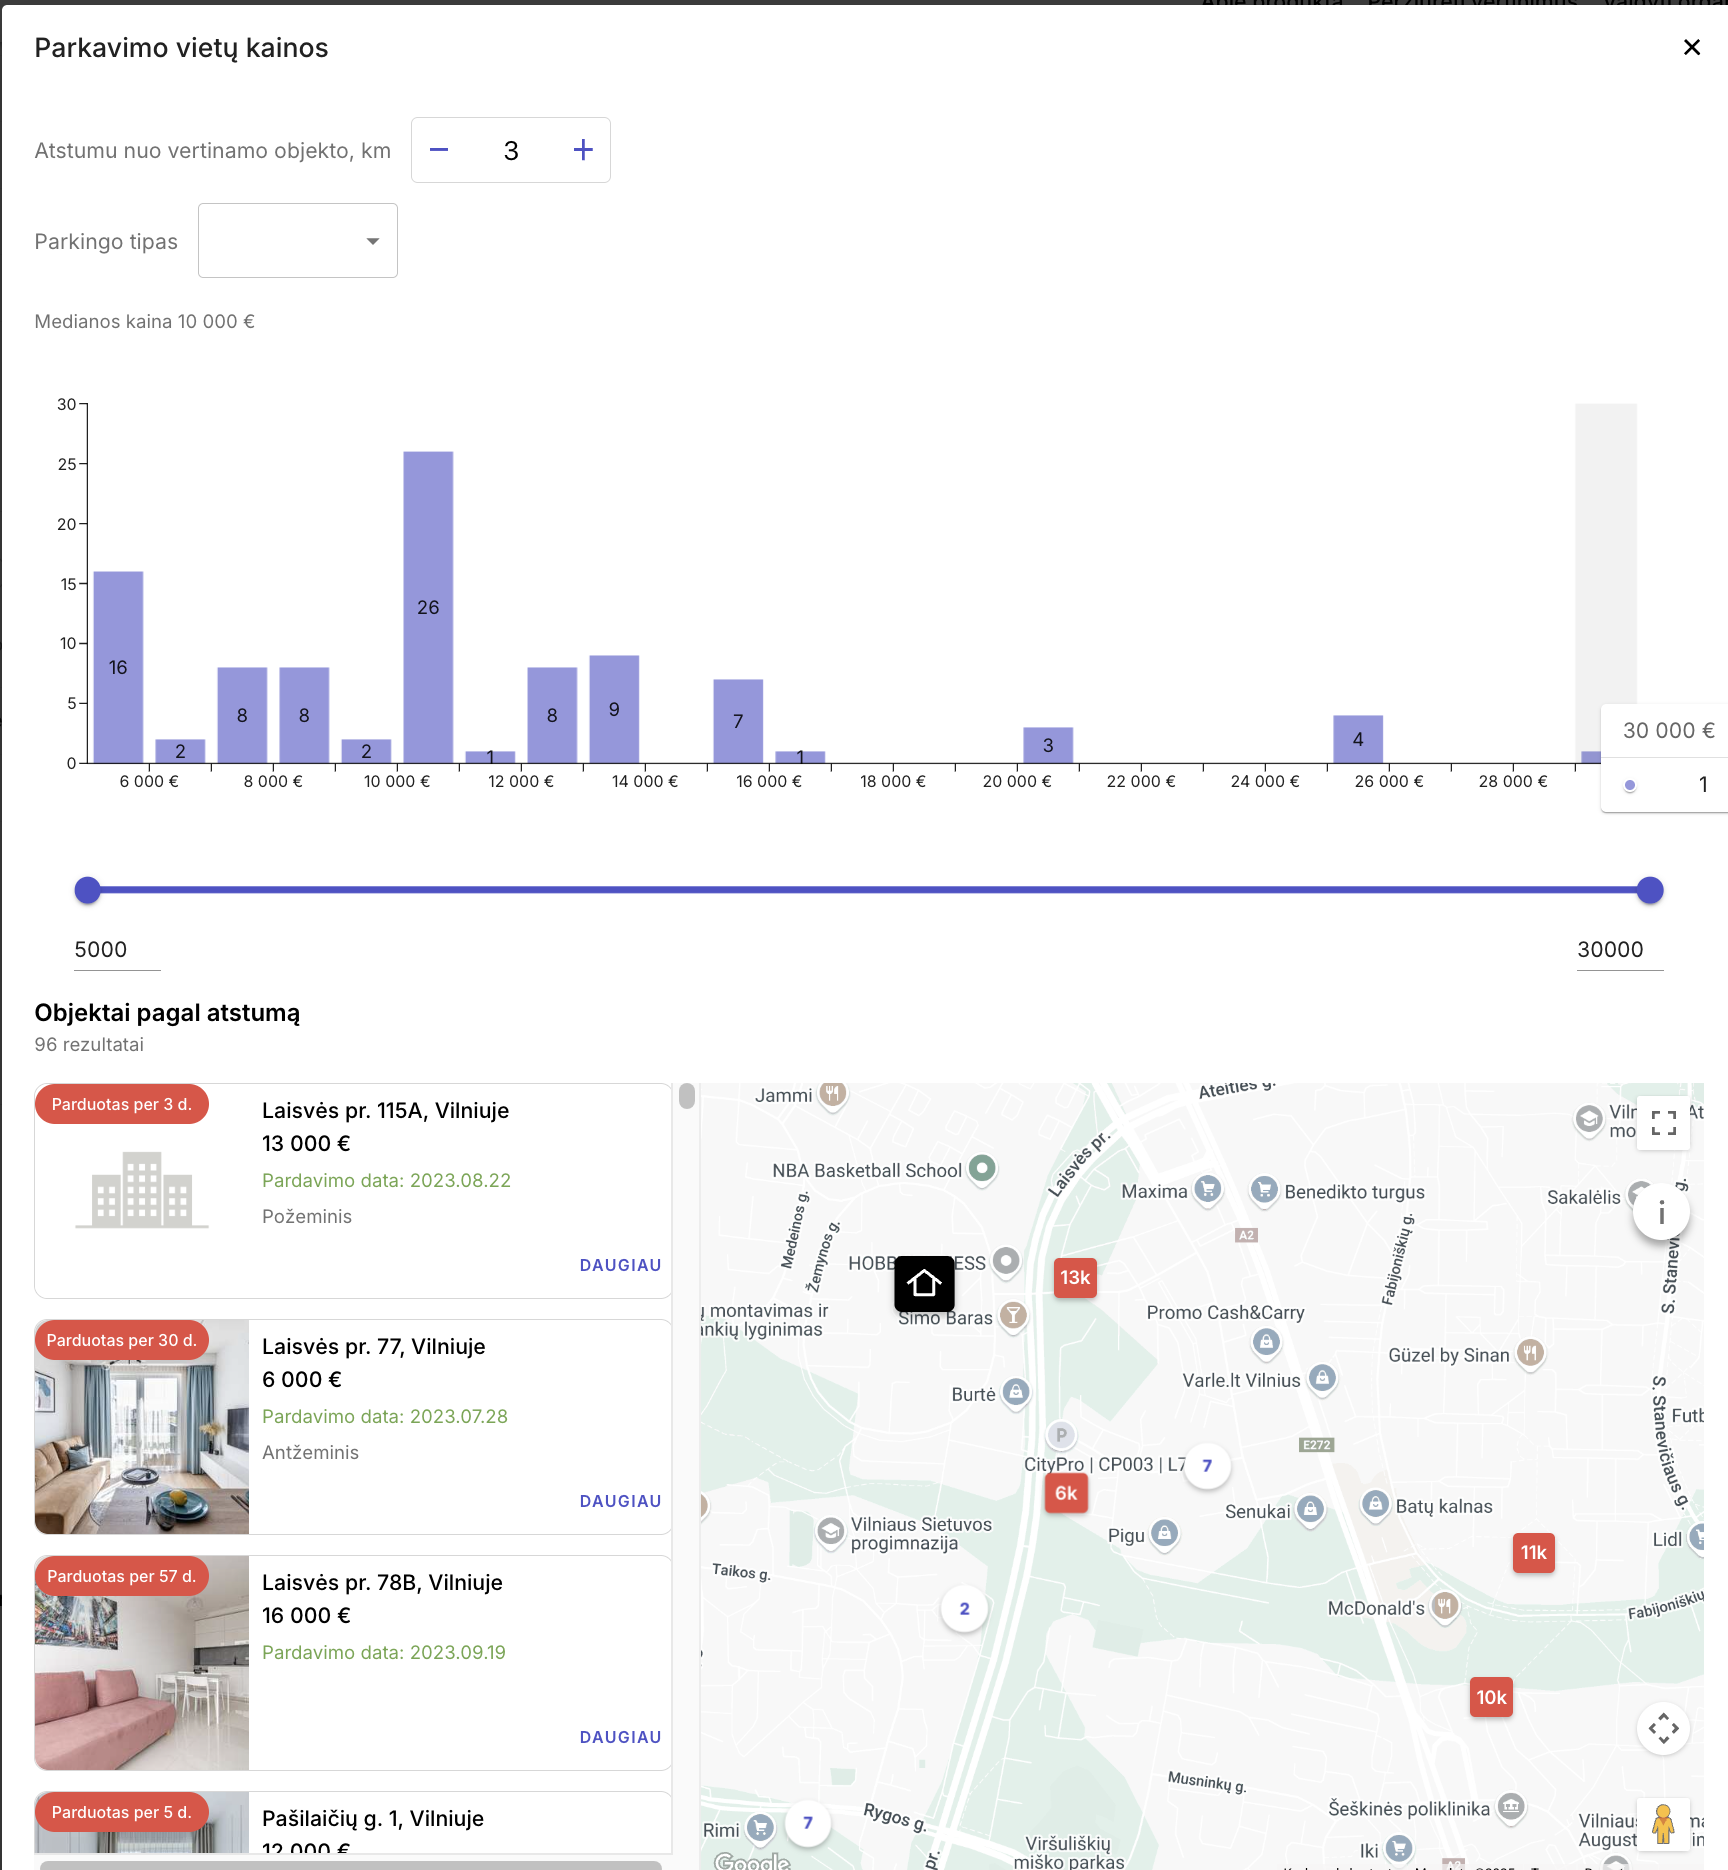Image resolution: width=1728 pixels, height=1870 pixels.
Task: Click the Laisvės pr. 115A, Vilniuje title
Action: 385,1110
